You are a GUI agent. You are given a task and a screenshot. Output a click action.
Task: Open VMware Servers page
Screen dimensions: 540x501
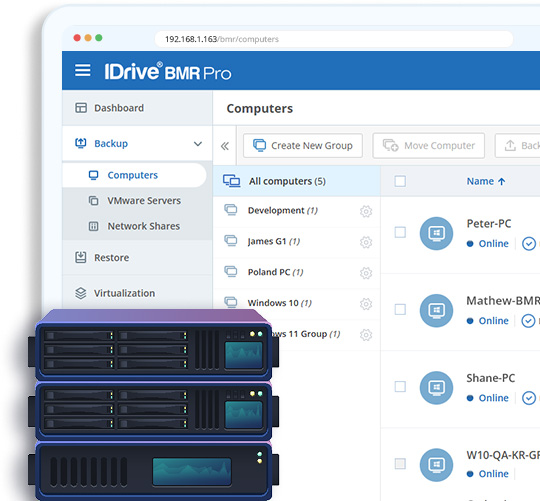tap(137, 200)
